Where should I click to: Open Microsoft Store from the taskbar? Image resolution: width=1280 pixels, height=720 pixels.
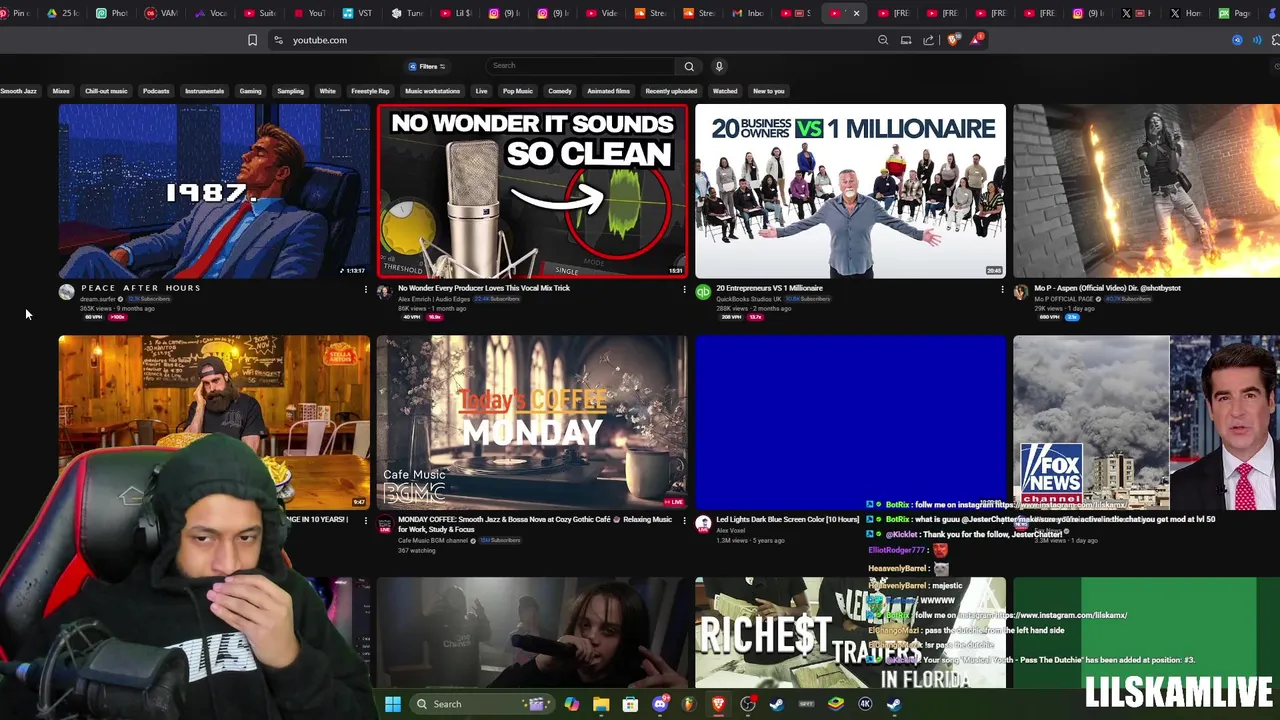tap(630, 704)
